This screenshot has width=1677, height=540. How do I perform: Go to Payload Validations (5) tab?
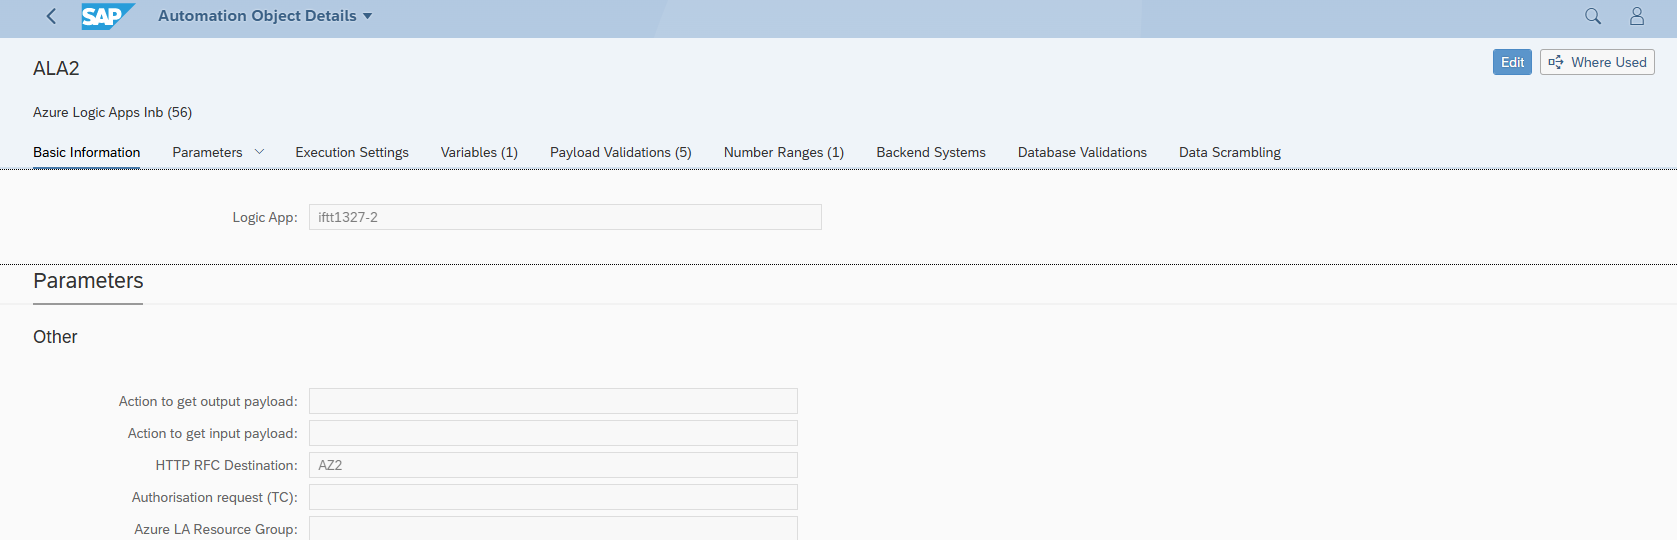[x=620, y=152]
